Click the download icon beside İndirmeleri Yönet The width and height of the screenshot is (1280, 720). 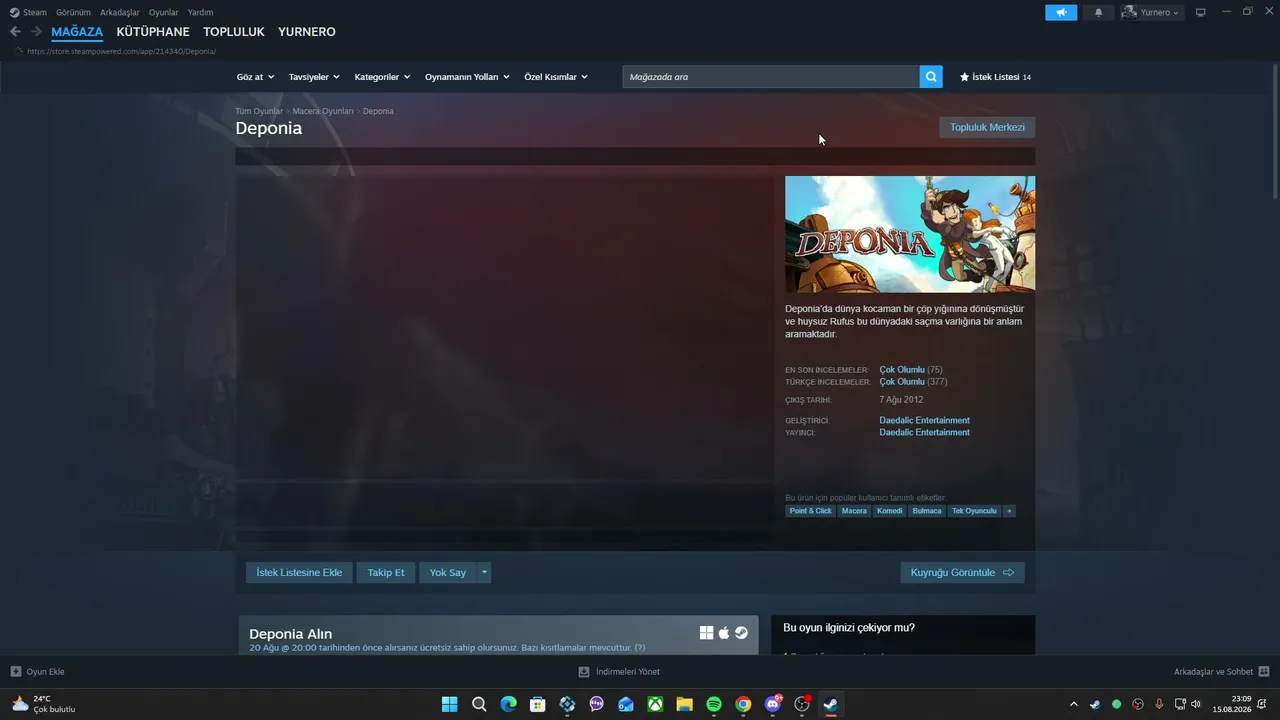[584, 672]
